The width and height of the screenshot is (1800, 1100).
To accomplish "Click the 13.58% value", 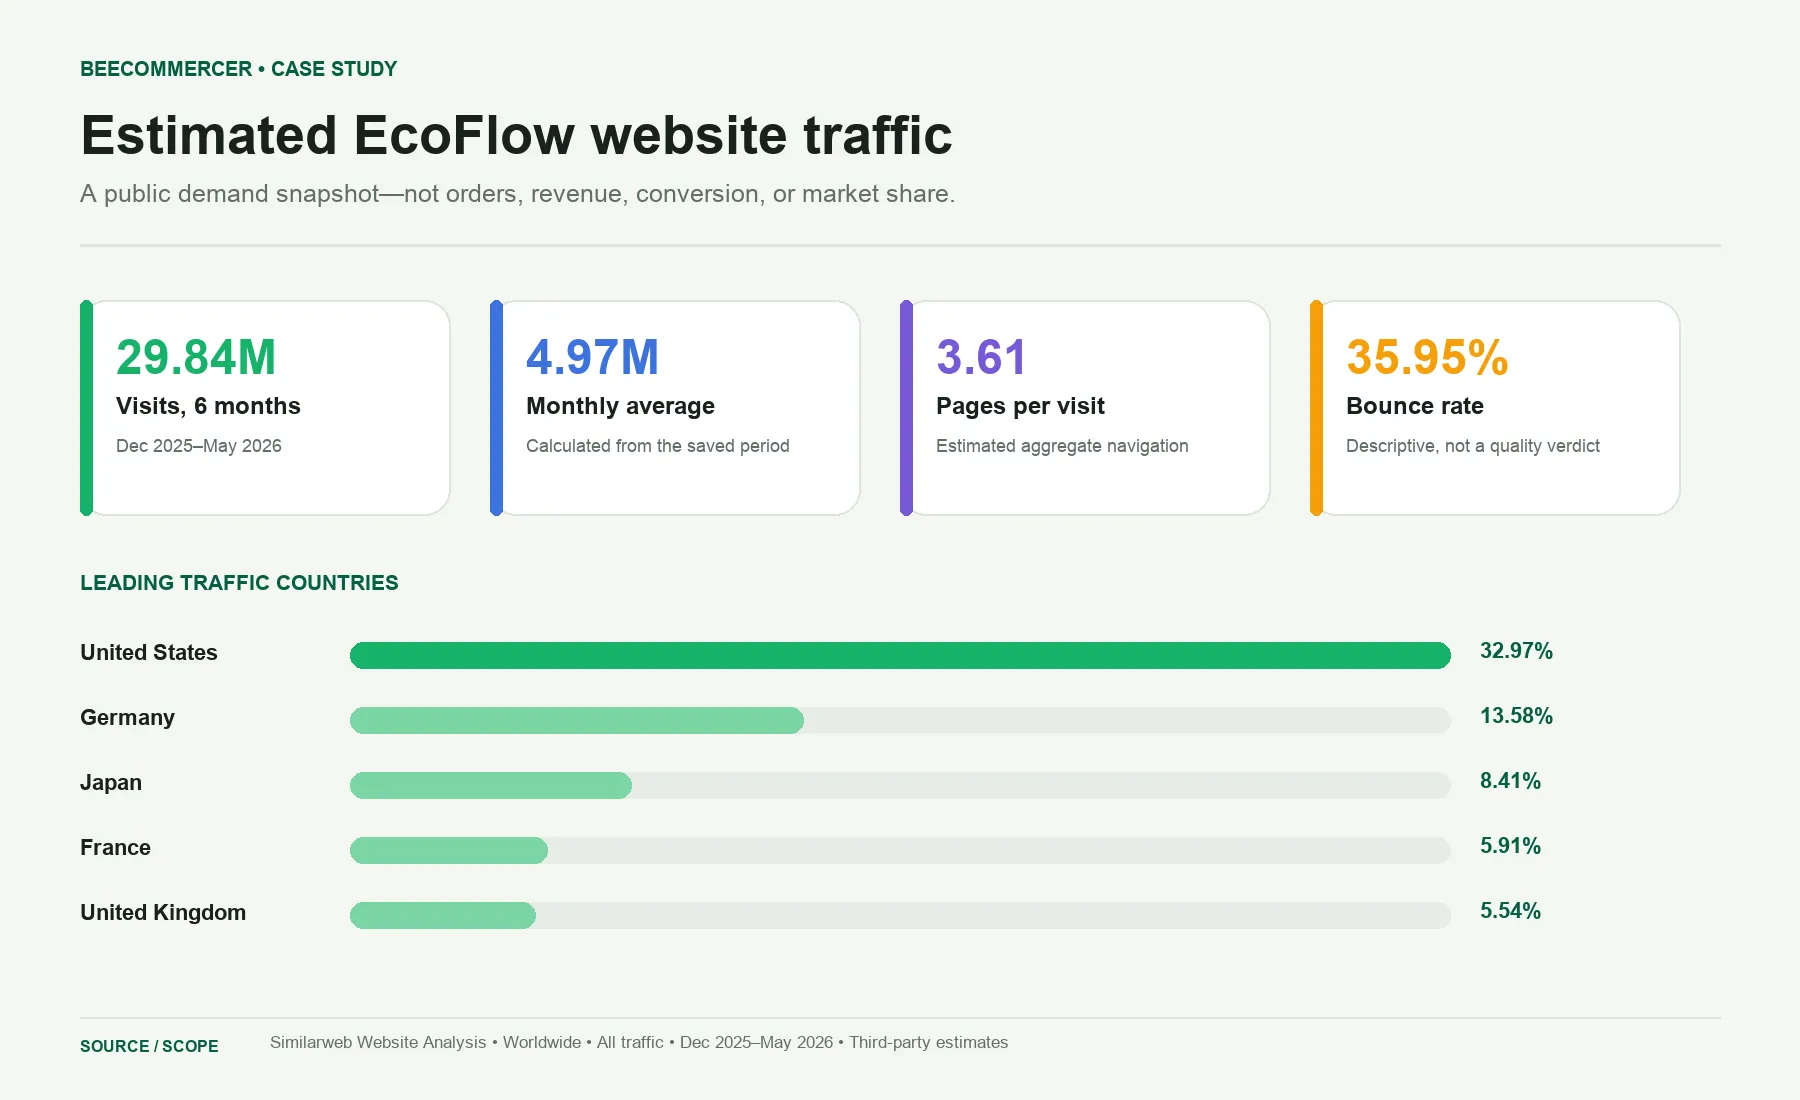I will 1516,716.
